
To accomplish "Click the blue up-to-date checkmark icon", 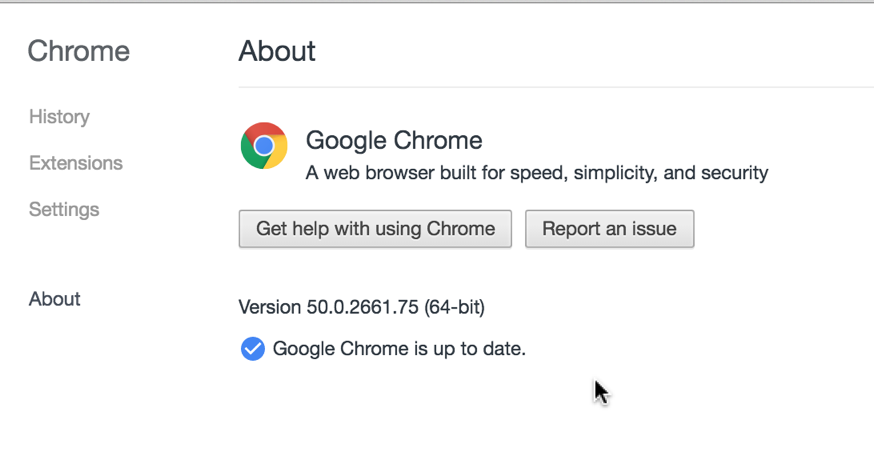I will tap(253, 349).
